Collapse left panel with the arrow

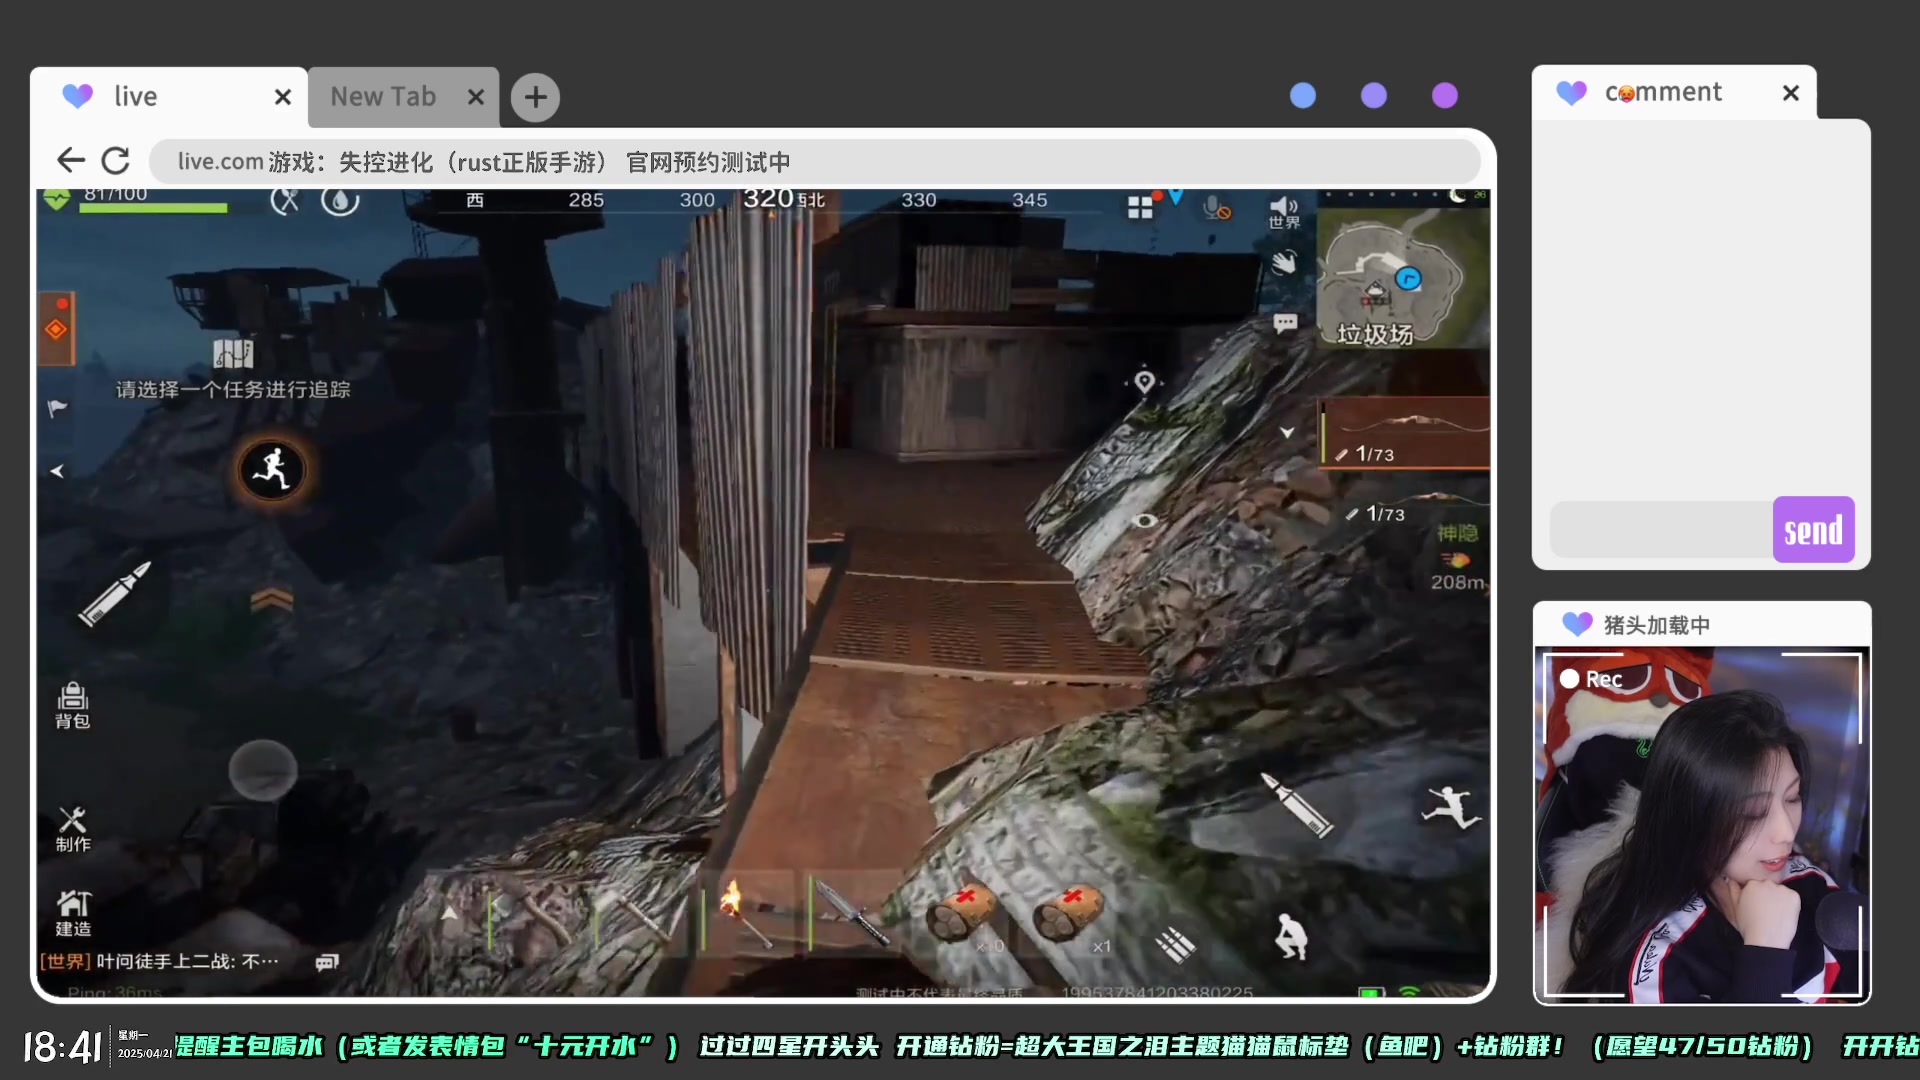point(57,471)
